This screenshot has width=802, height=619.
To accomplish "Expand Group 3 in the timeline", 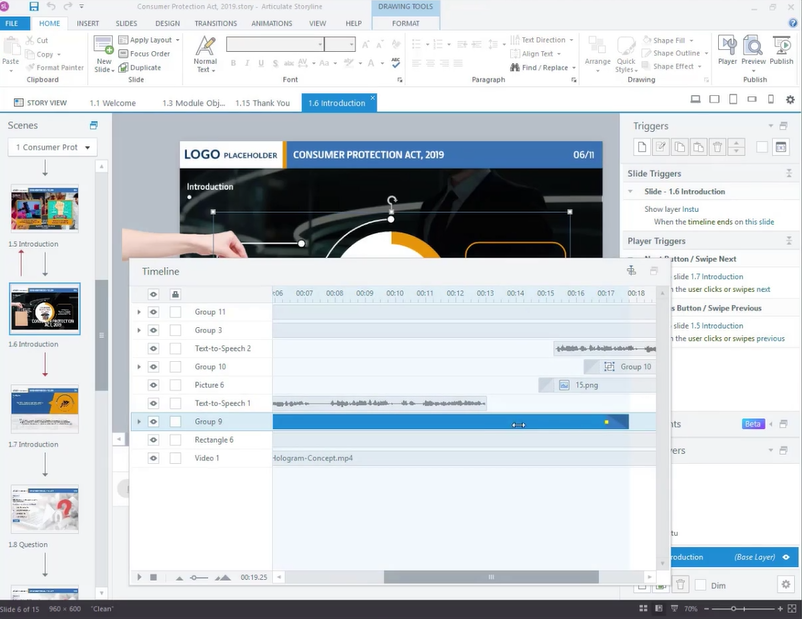I will (x=139, y=330).
